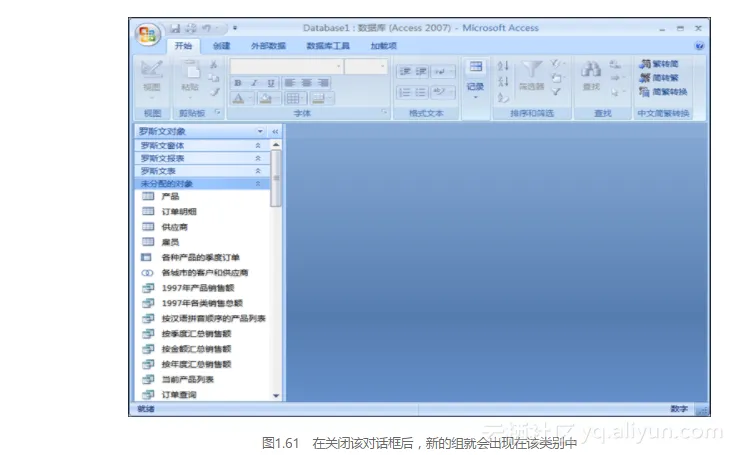Toggle filter with small funnel icon
Screen dimensions: 734x455
[x=556, y=92]
